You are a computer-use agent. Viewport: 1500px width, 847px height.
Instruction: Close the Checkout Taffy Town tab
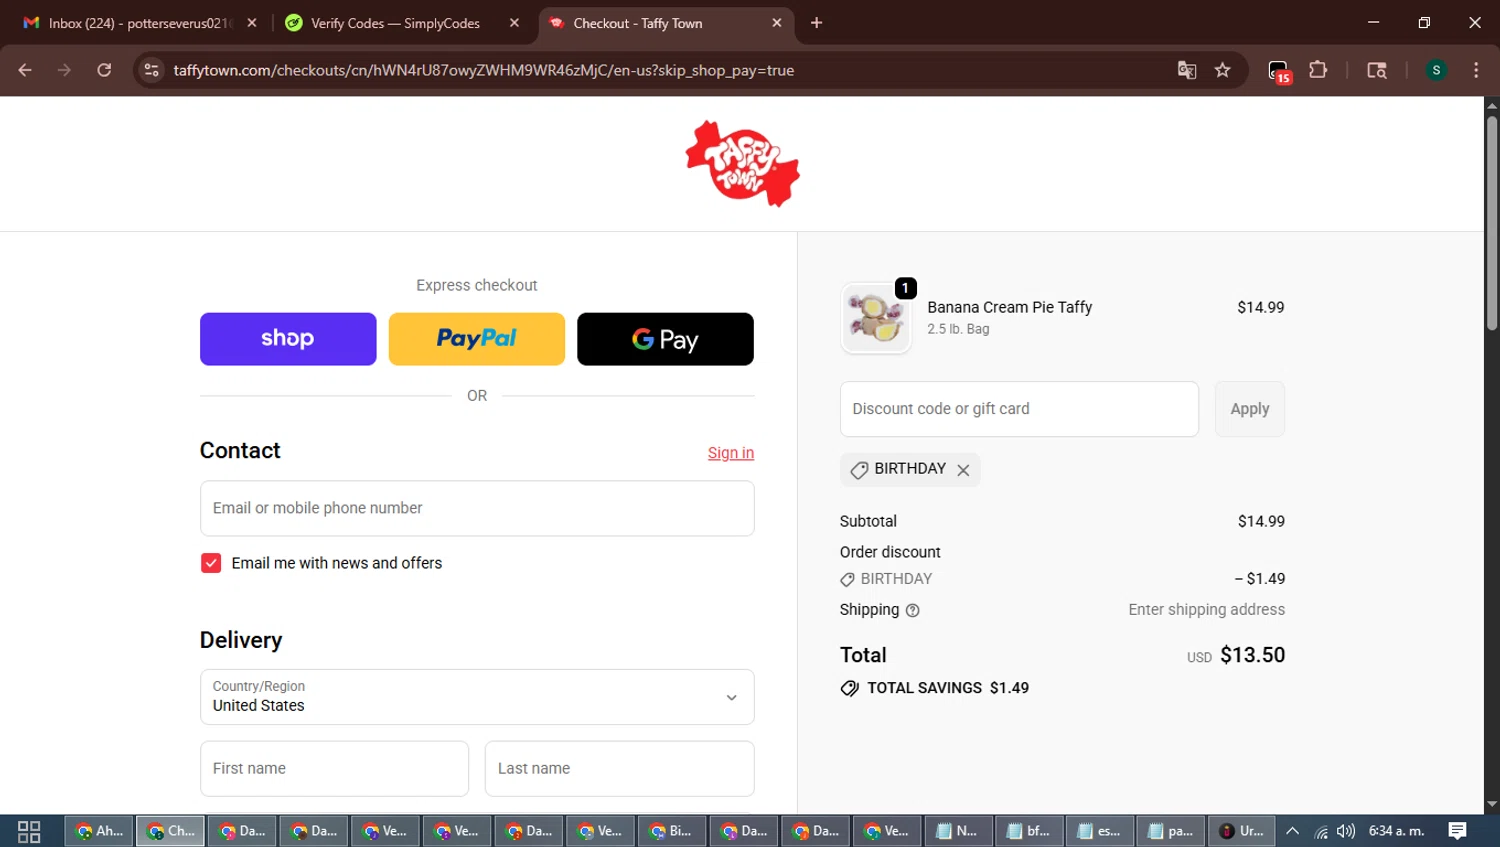point(777,23)
